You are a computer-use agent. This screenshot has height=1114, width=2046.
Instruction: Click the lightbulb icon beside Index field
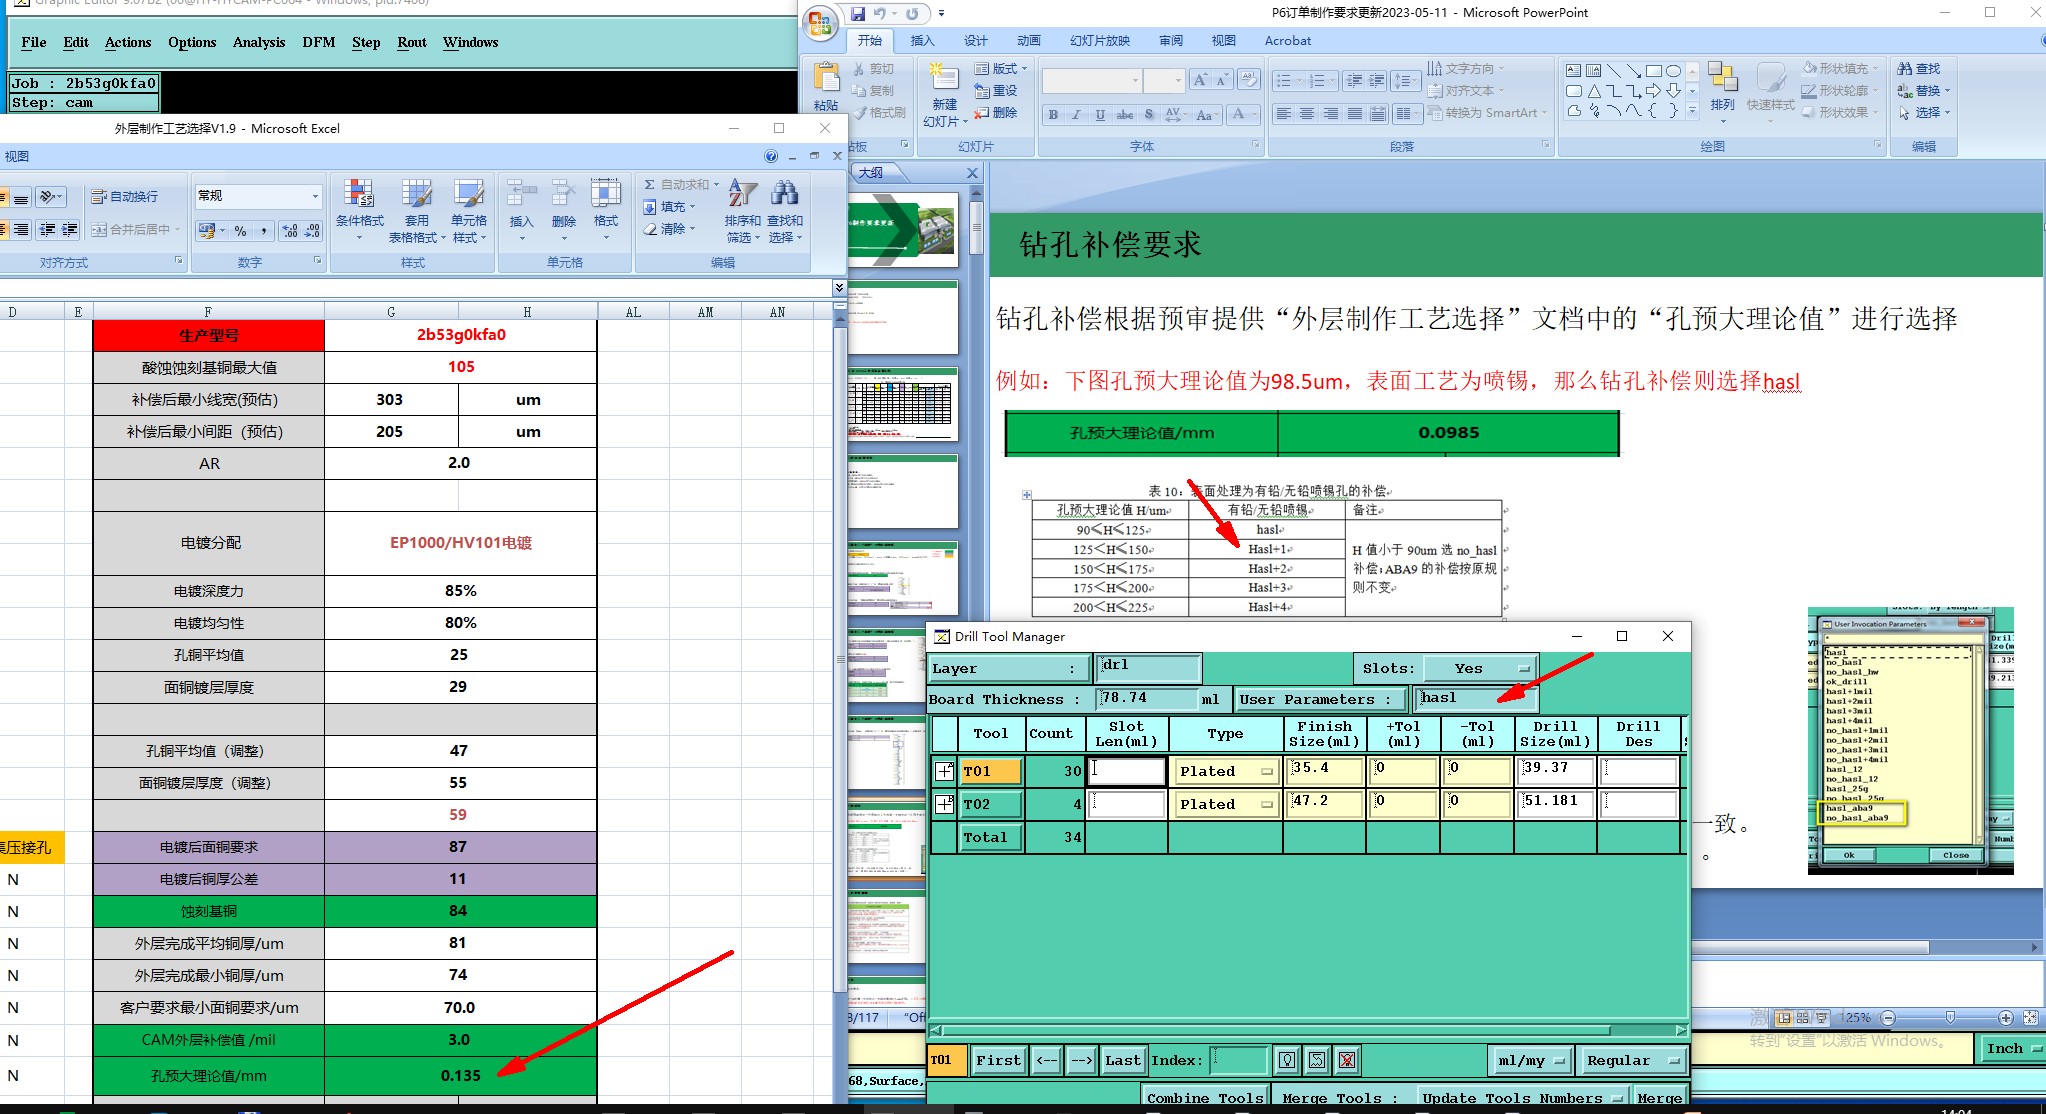pyautogui.click(x=1287, y=1061)
